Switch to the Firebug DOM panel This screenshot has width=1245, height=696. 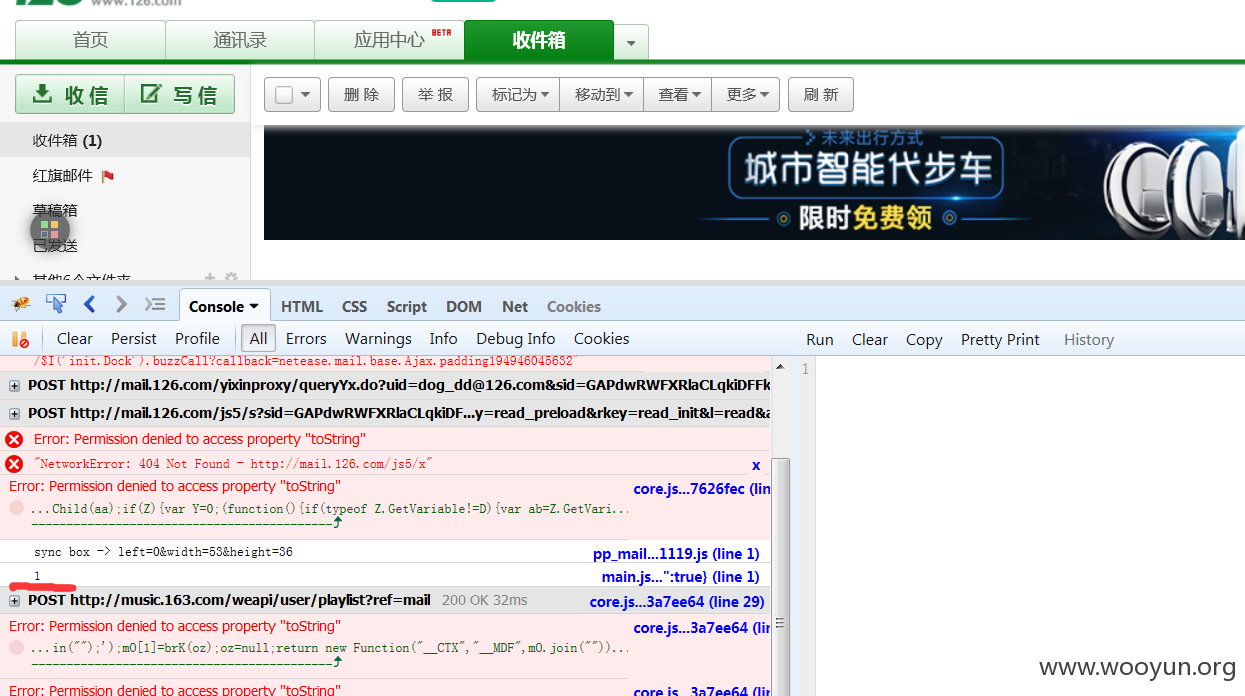[x=464, y=307]
